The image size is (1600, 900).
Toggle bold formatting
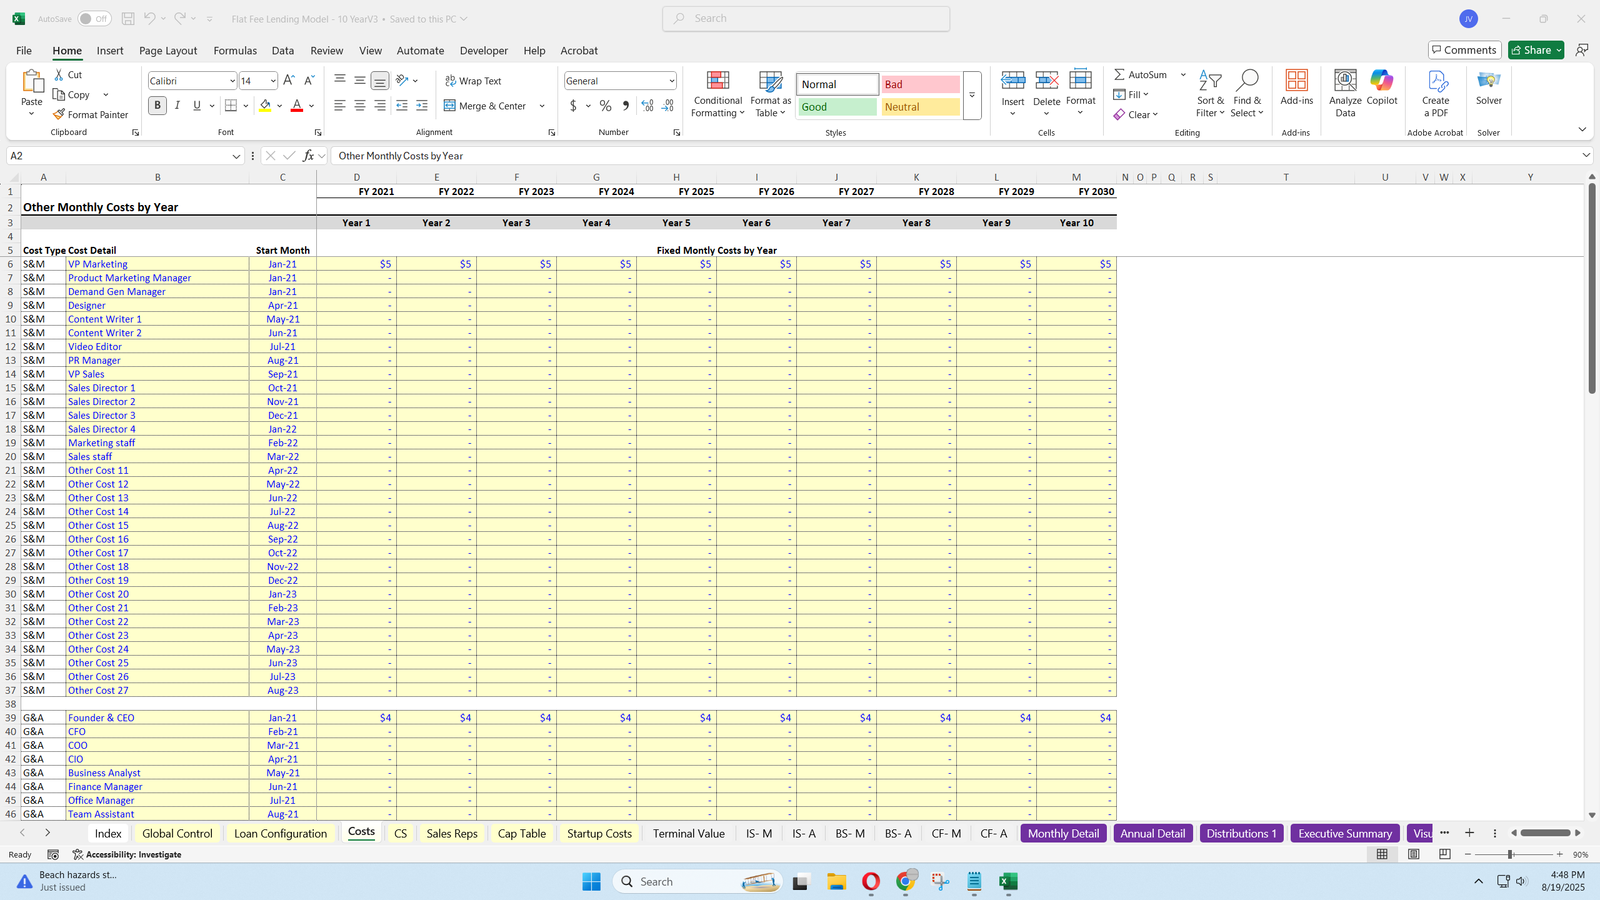tap(157, 106)
